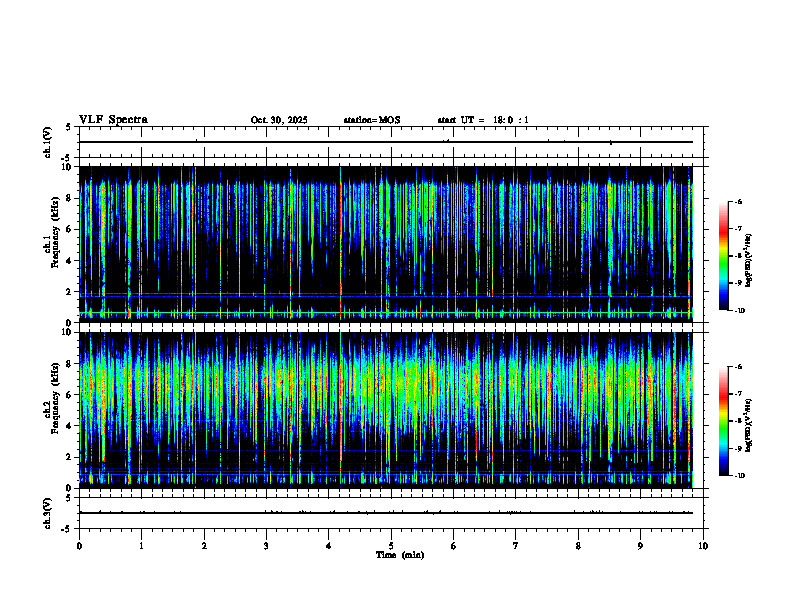Select the date text 'Oct. 30, 2025'
792x612 pixels.
[279, 120]
